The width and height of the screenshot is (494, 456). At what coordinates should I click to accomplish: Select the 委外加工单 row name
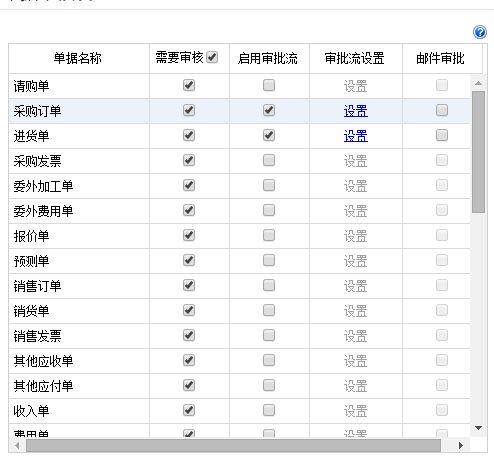point(43,186)
